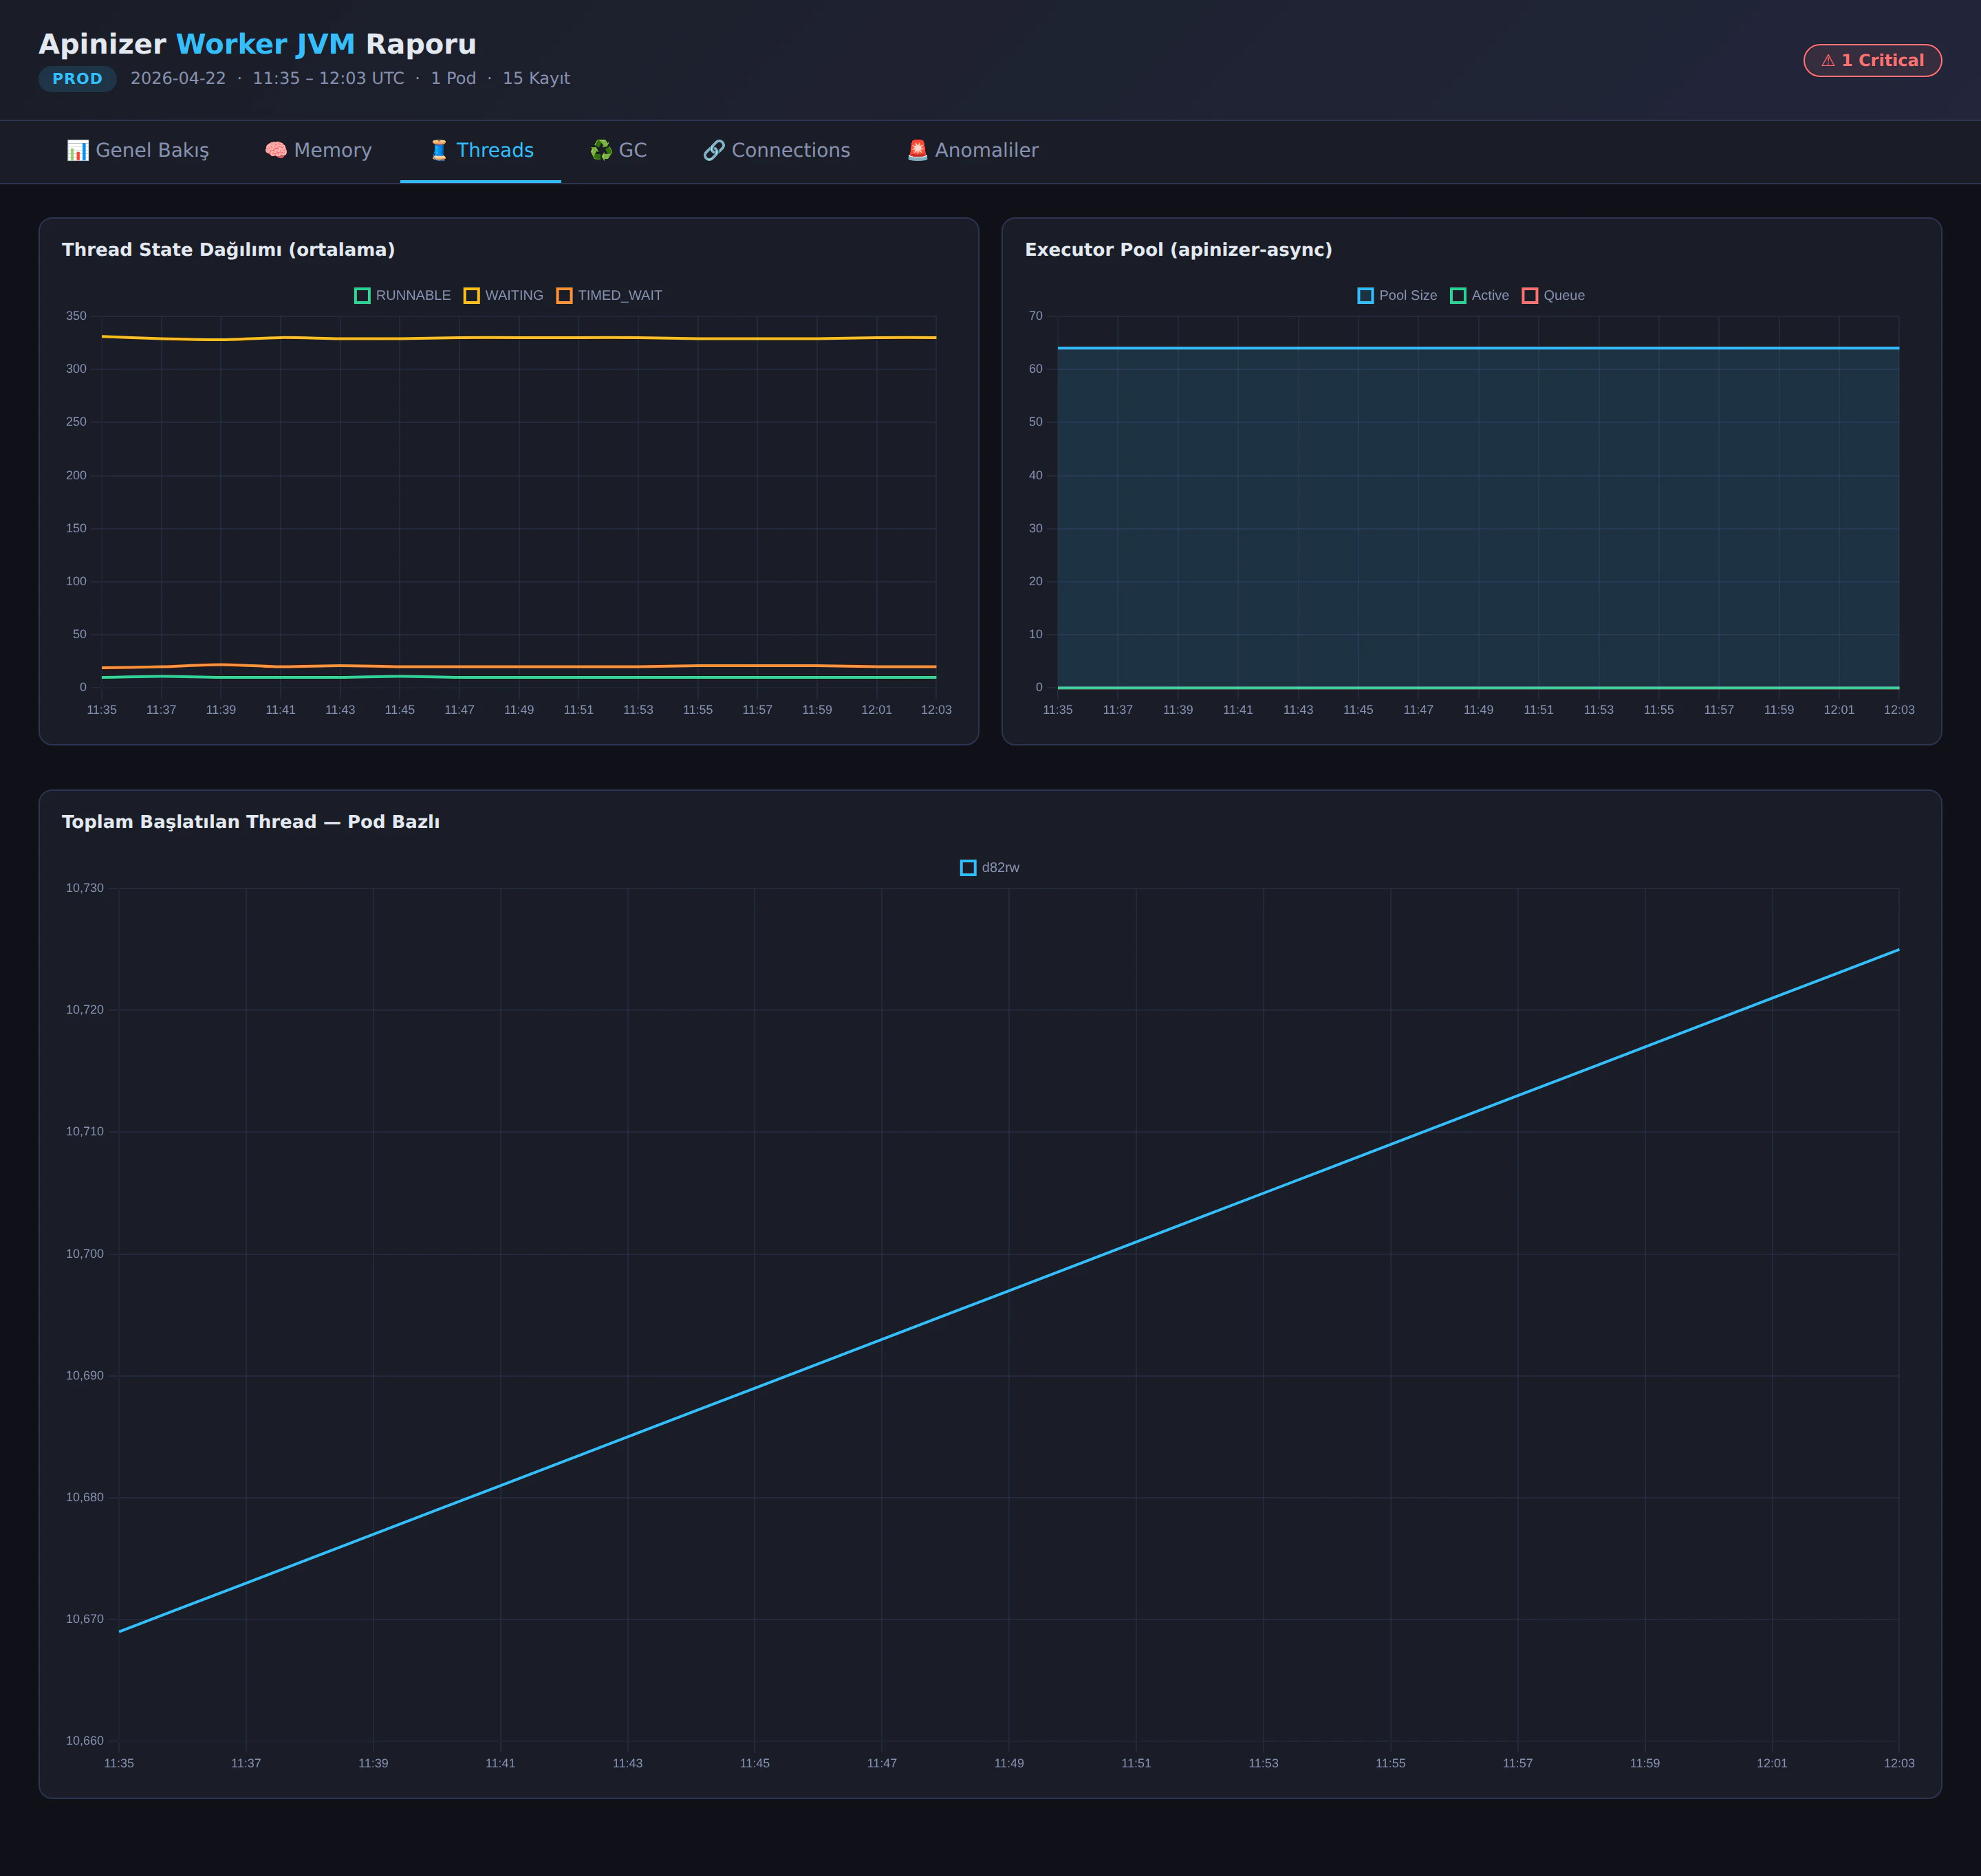Click the siren icon next to Anomaliler
Image resolution: width=1981 pixels, height=1876 pixels.
click(x=916, y=150)
